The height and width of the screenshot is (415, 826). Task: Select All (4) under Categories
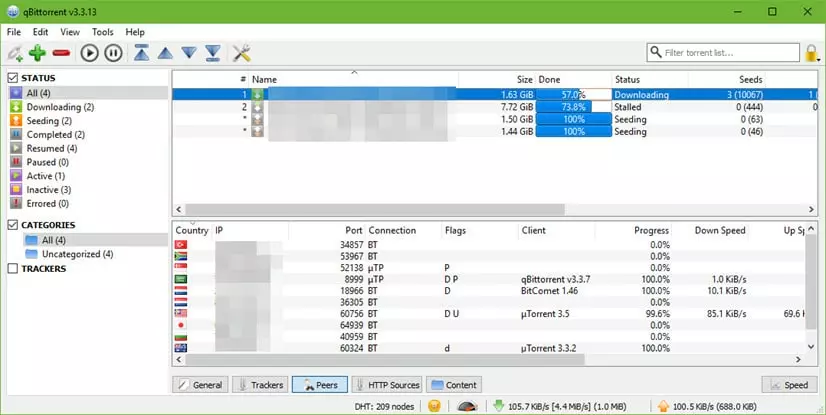(x=95, y=240)
